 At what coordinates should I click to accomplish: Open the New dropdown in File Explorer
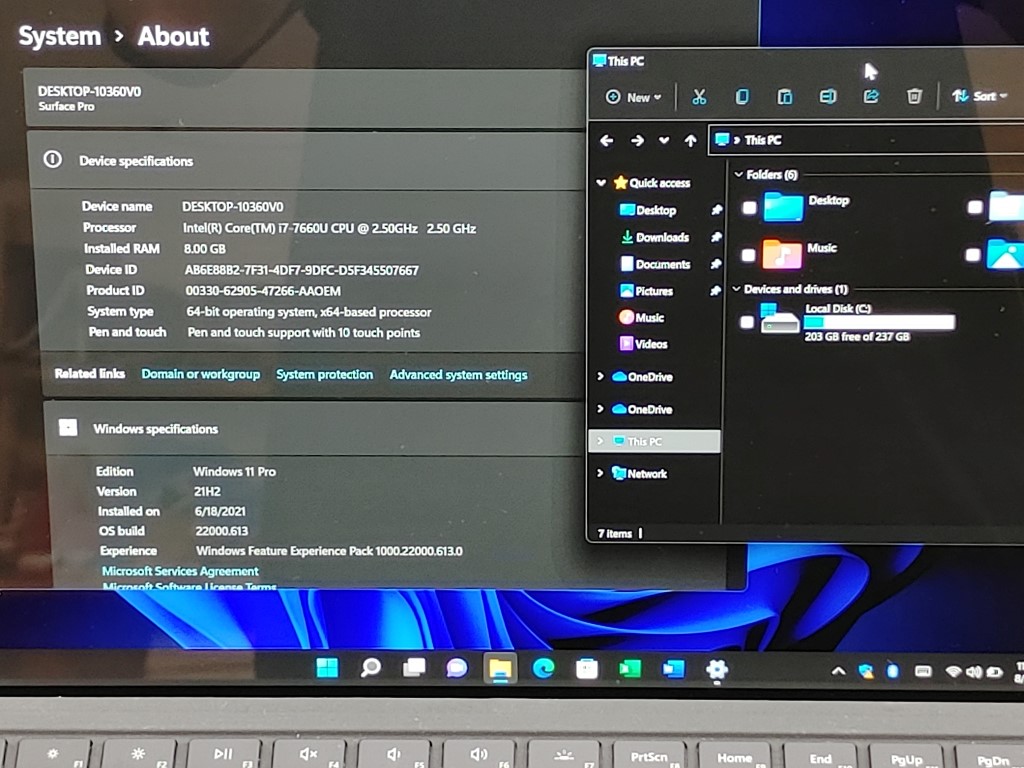coord(633,97)
